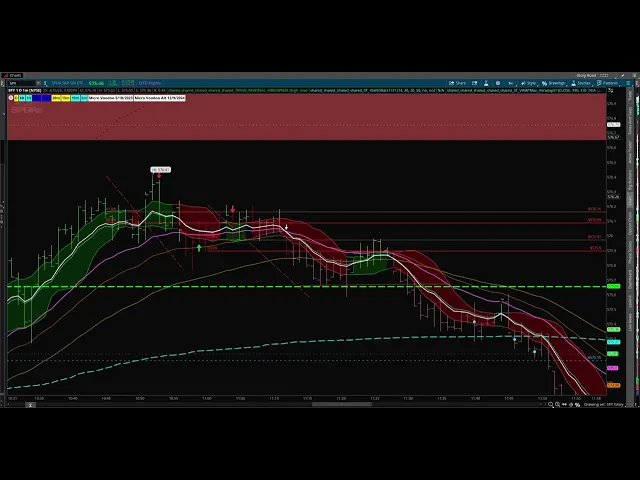Click the crosshair globe icon at bottom
640x480 pixels.
(x=571, y=404)
